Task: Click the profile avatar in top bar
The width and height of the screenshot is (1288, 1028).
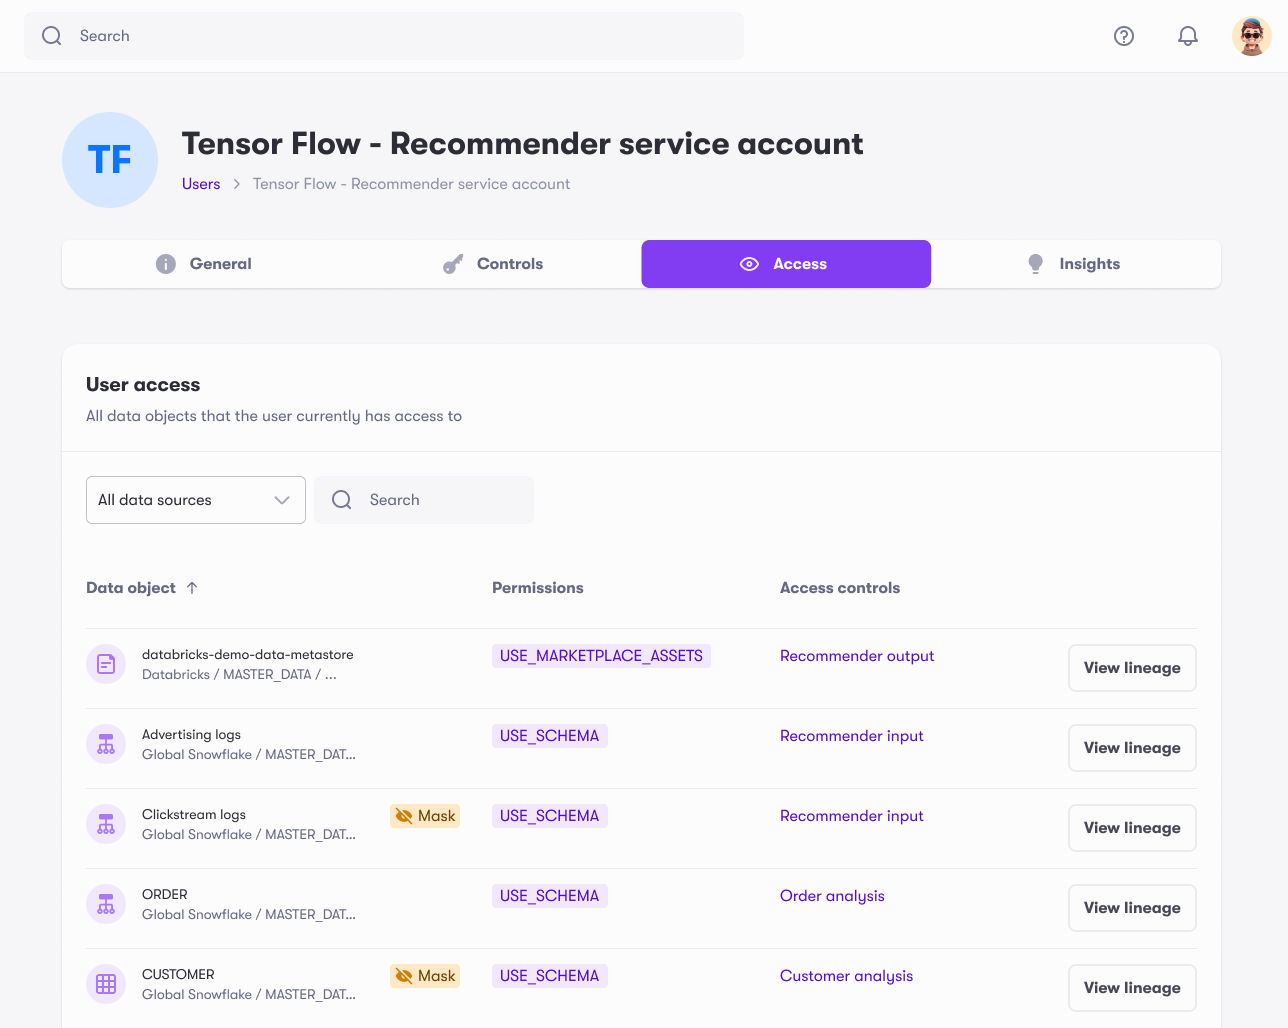Action: coord(1251,35)
